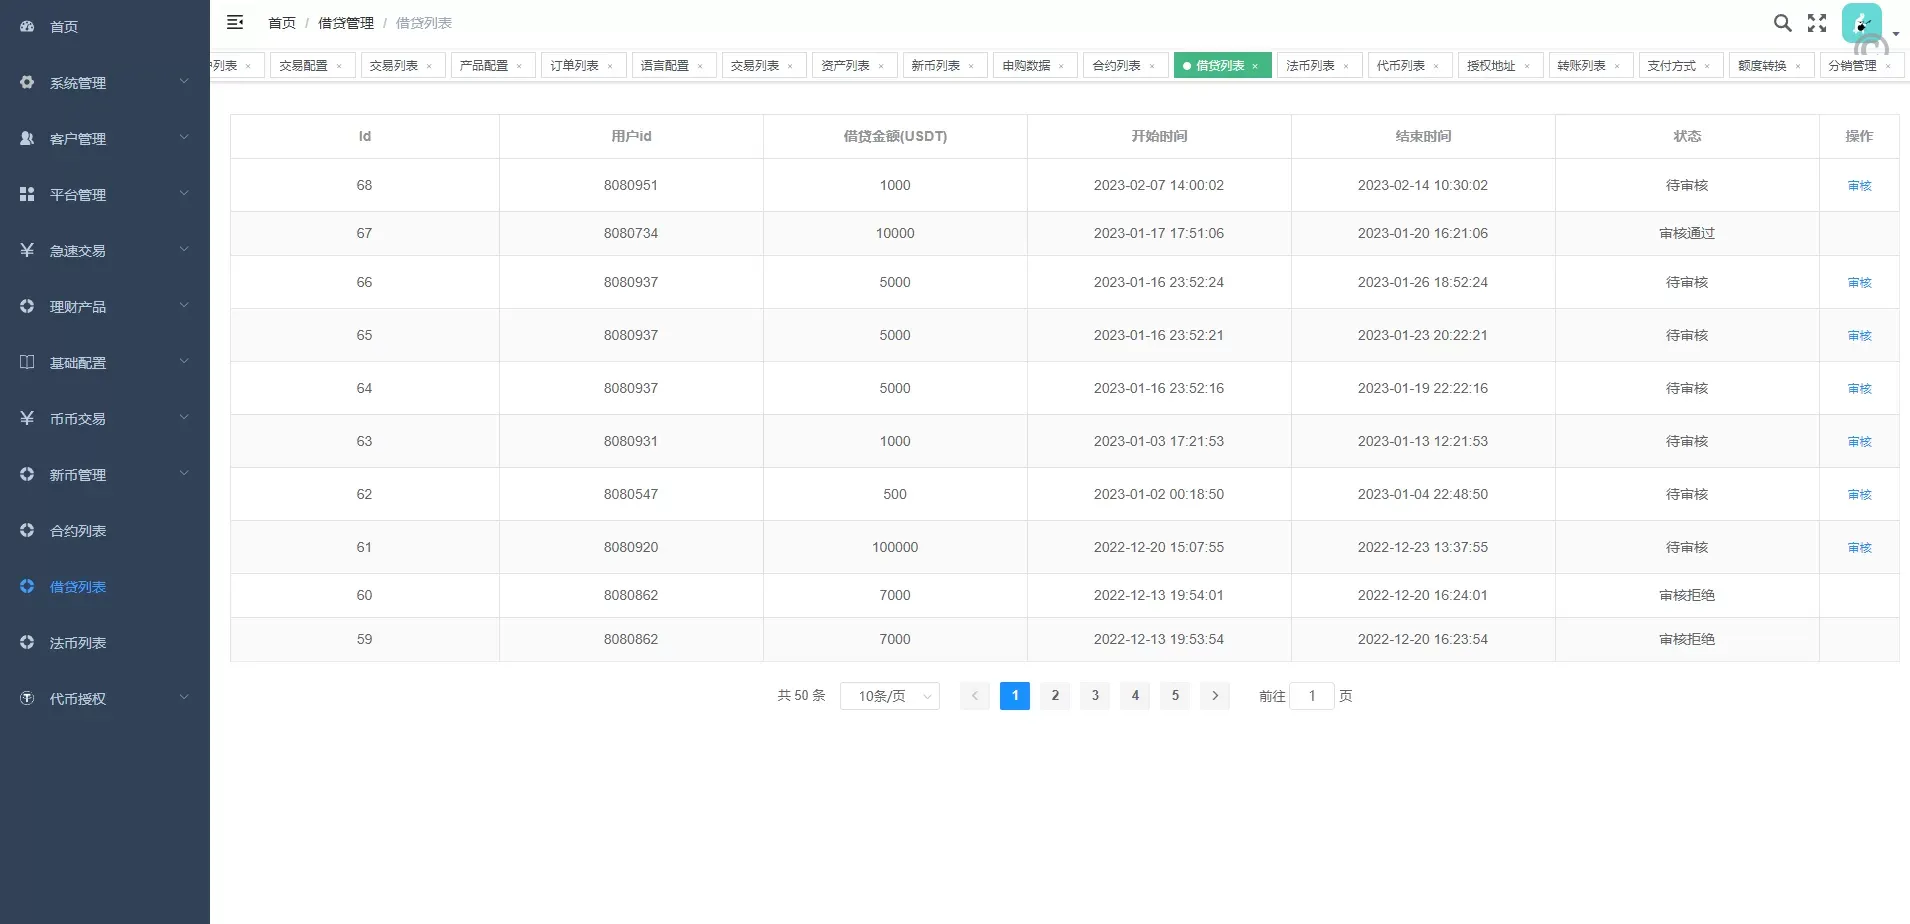This screenshot has height=924, width=1910.
Task: Switch to 合约列表 tab
Action: [1116, 66]
